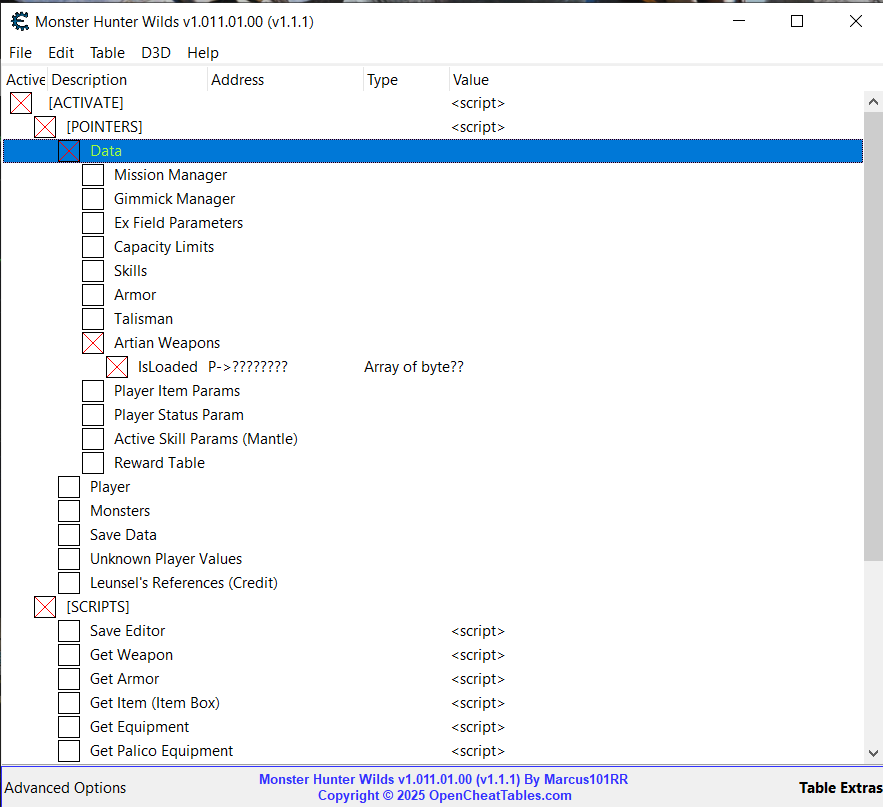The image size is (883, 807).
Task: Open the File menu
Action: [20, 53]
